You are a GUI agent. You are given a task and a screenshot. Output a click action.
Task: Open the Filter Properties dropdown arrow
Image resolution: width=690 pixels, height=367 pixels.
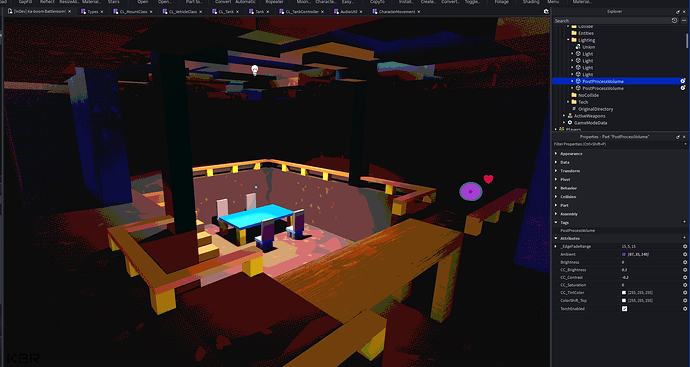(x=685, y=144)
